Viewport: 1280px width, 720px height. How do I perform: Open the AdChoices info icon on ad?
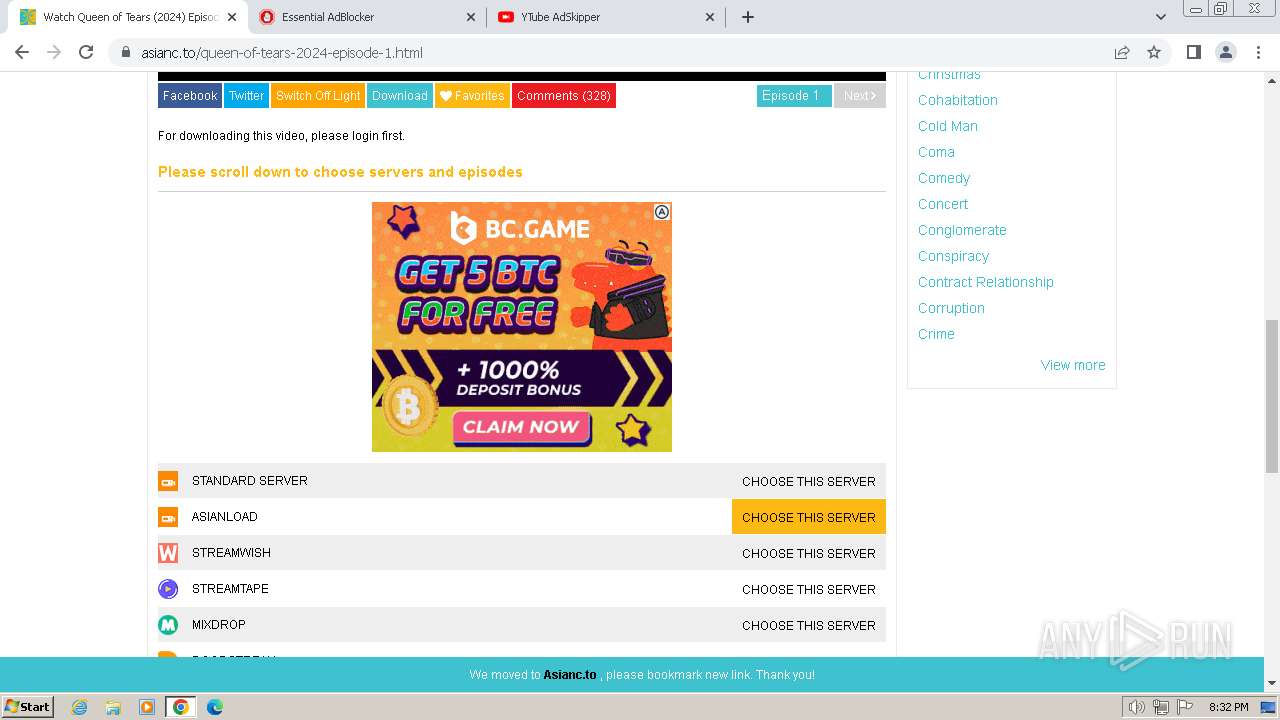662,212
